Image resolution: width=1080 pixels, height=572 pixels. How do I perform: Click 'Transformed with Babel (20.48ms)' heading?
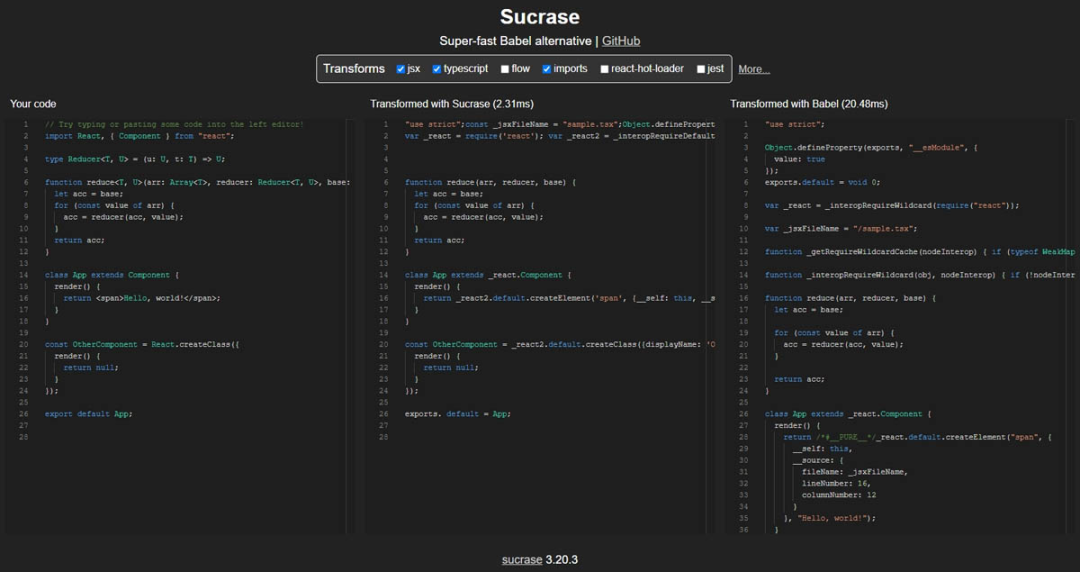[x=809, y=104]
